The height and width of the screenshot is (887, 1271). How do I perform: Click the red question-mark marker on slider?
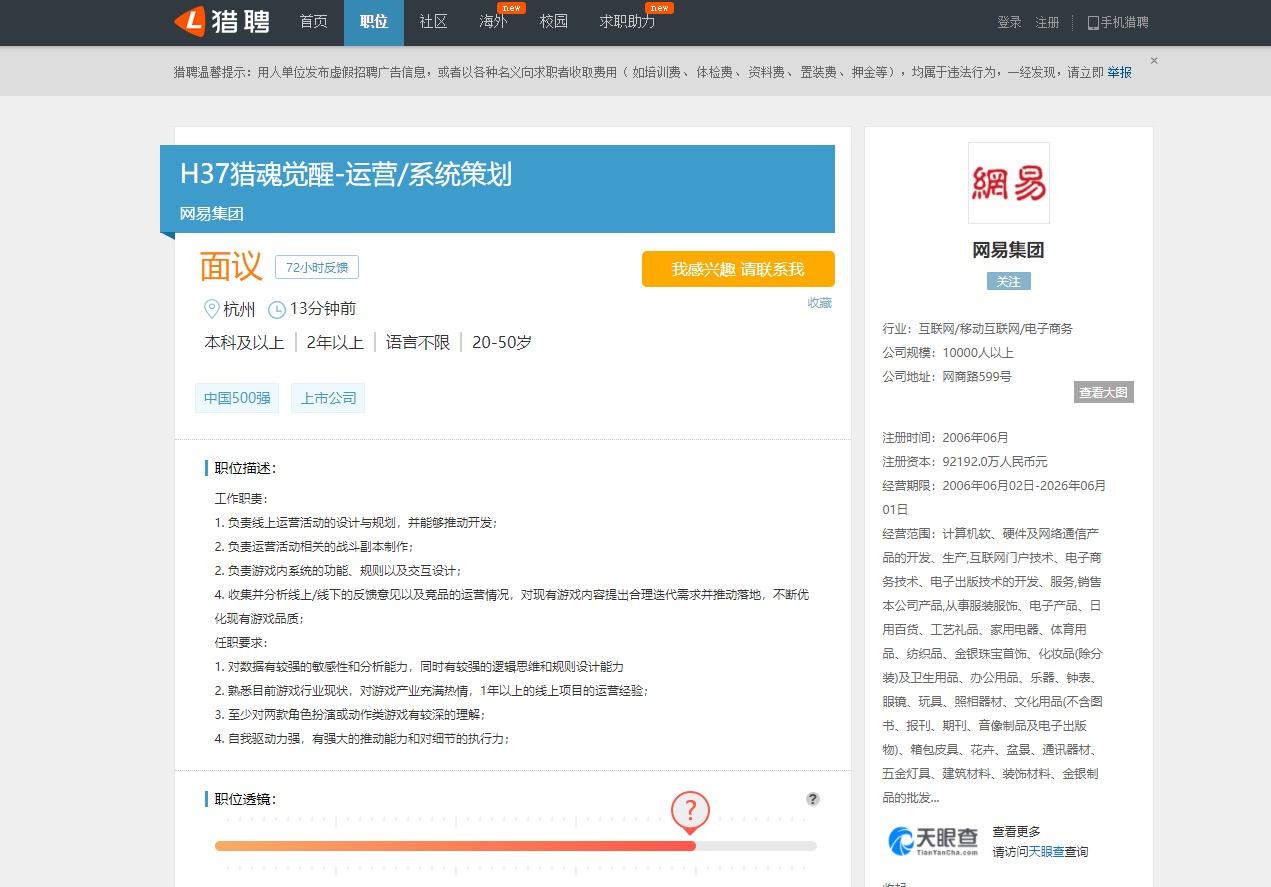(x=690, y=811)
